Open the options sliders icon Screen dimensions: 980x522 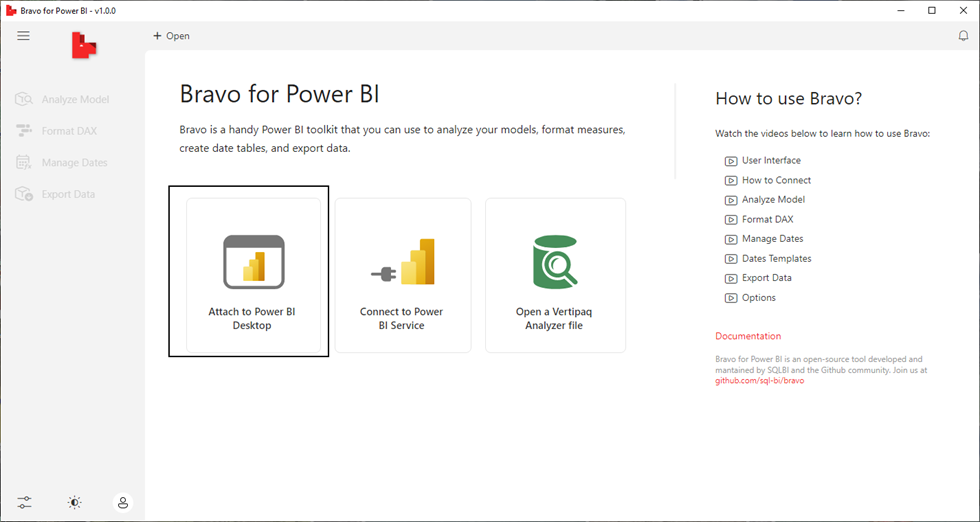24,502
